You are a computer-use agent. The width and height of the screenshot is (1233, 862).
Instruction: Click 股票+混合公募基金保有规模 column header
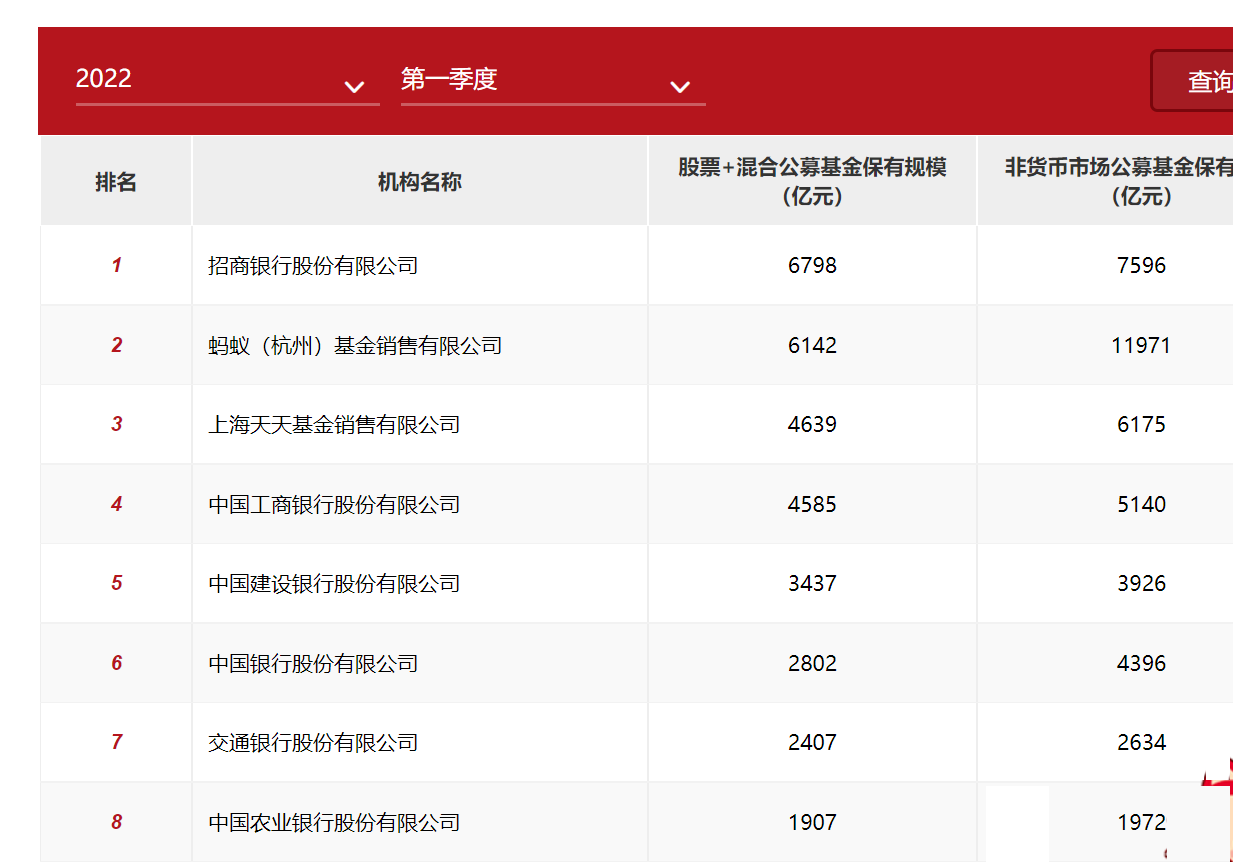click(812, 182)
